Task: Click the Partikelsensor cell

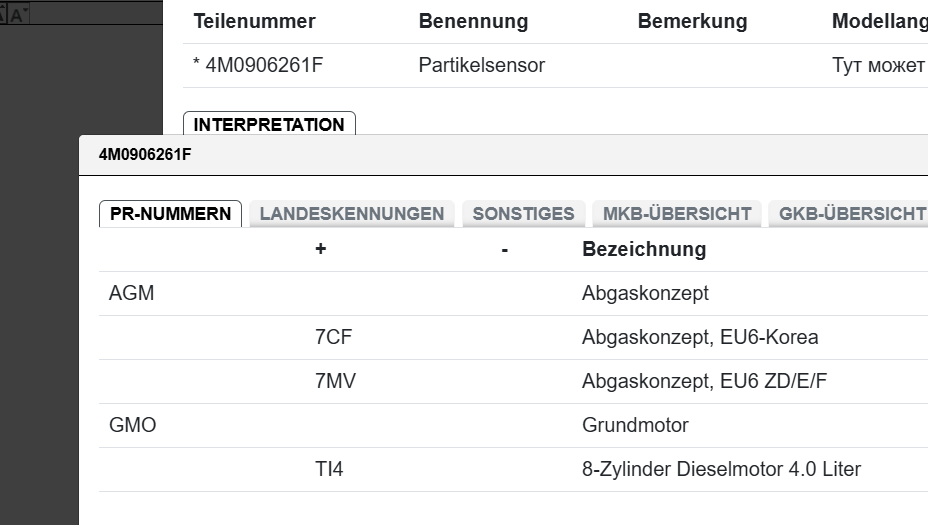Action: (481, 65)
